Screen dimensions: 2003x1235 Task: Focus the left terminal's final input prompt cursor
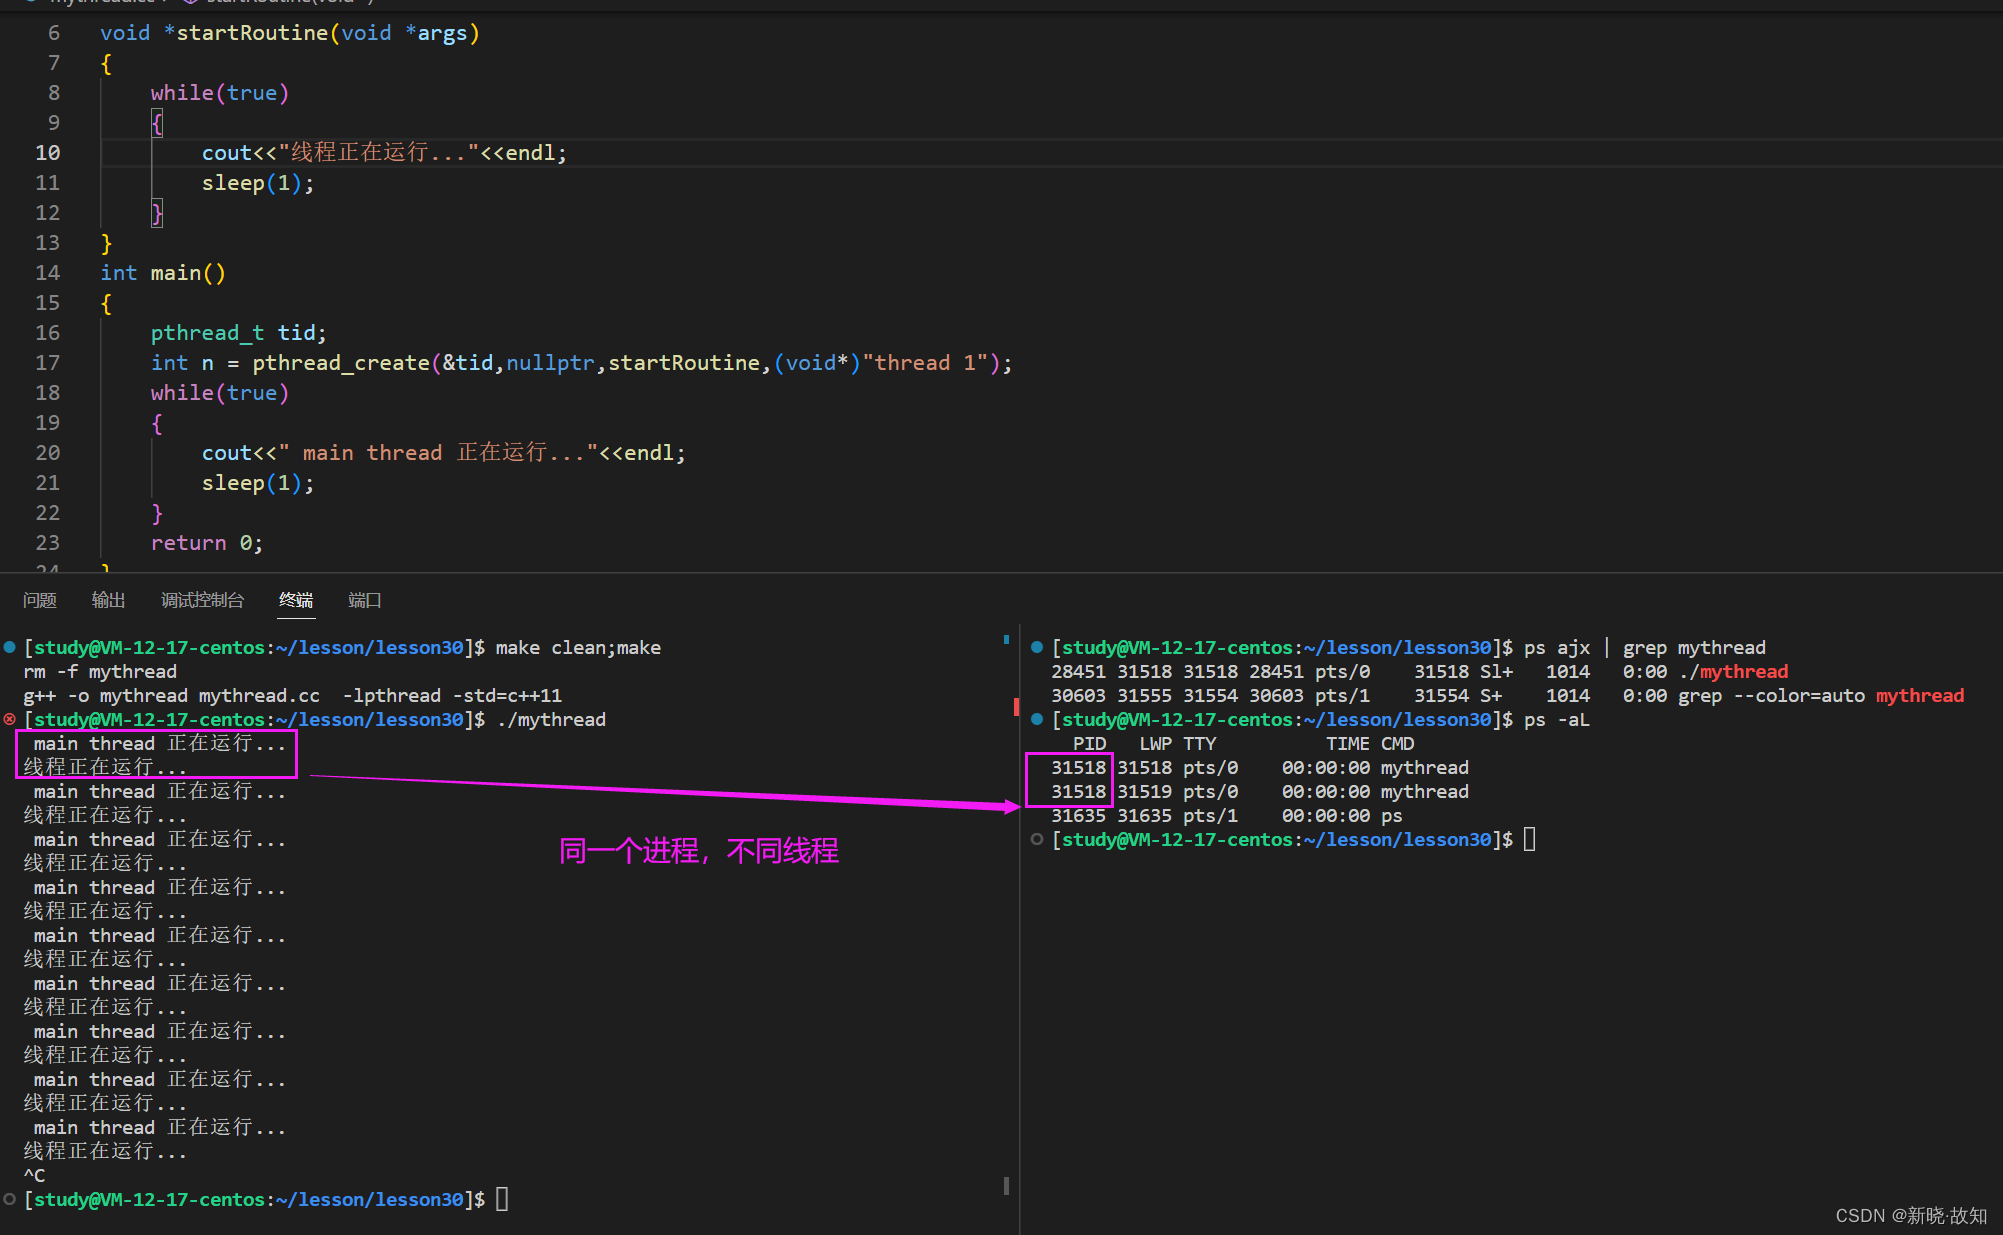point(502,1199)
